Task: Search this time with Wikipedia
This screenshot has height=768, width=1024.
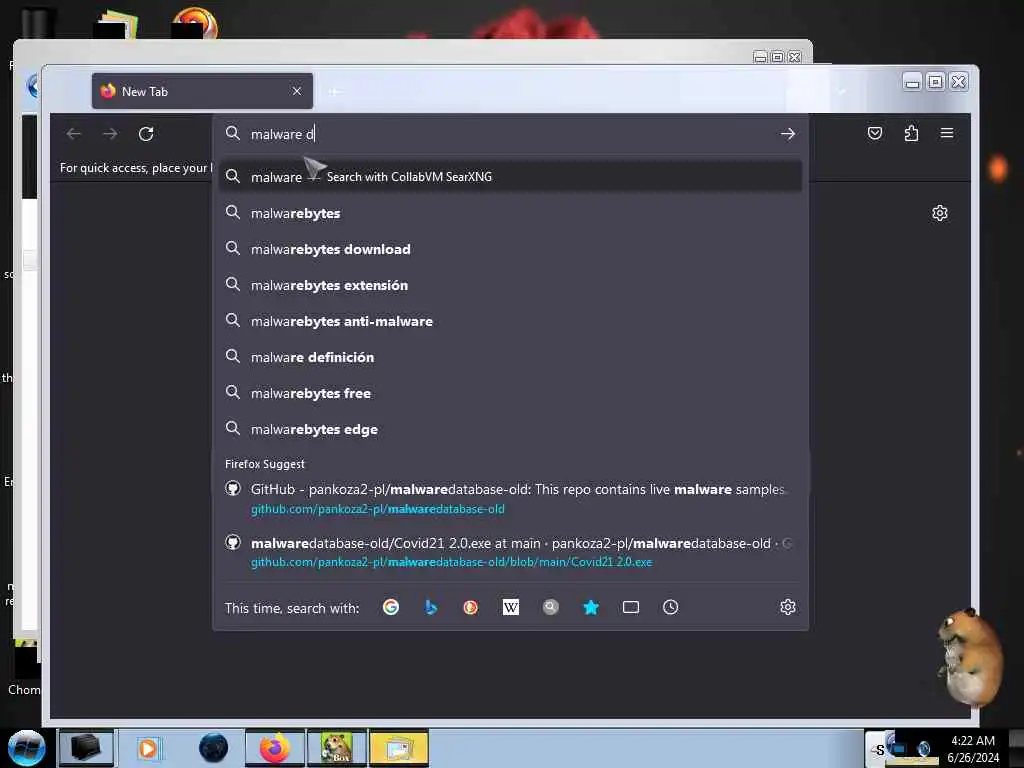Action: pyautogui.click(x=511, y=607)
